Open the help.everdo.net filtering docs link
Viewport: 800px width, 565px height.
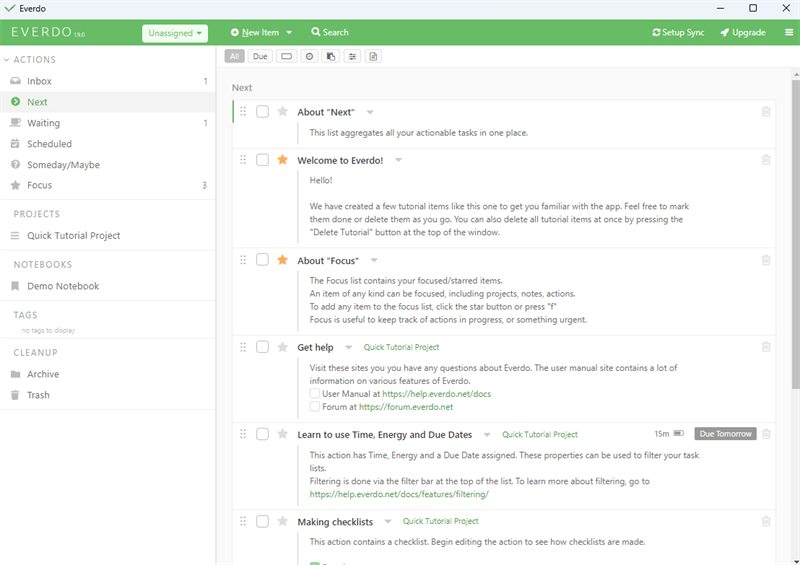(x=399, y=494)
